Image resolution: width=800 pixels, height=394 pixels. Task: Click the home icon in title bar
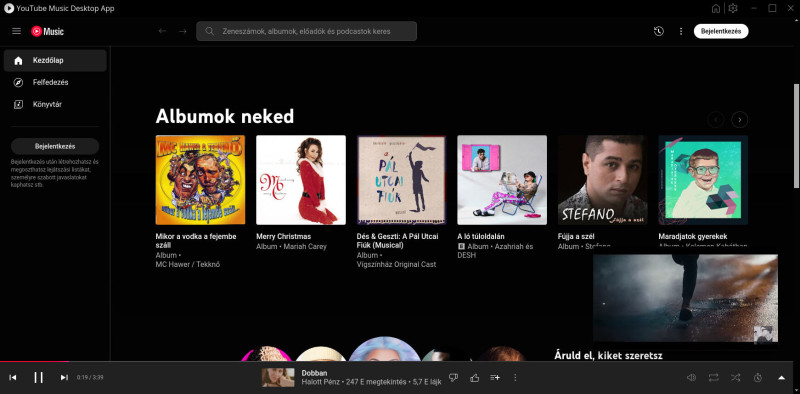point(716,8)
